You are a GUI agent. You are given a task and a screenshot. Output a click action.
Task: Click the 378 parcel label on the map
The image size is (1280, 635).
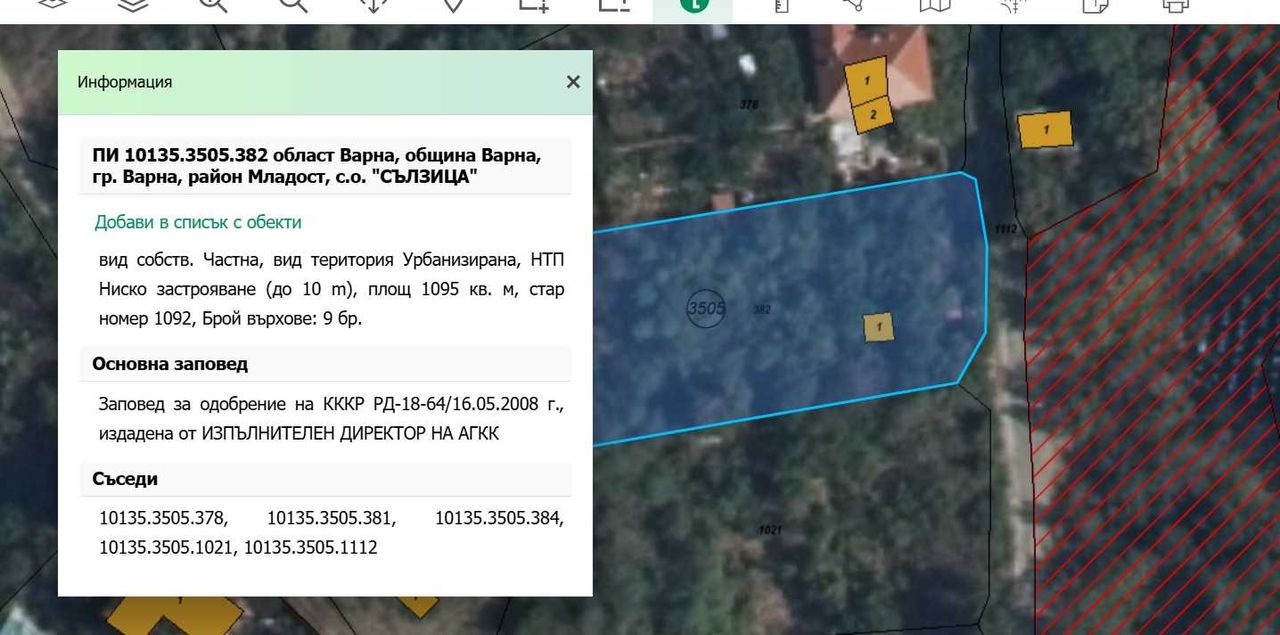(749, 104)
